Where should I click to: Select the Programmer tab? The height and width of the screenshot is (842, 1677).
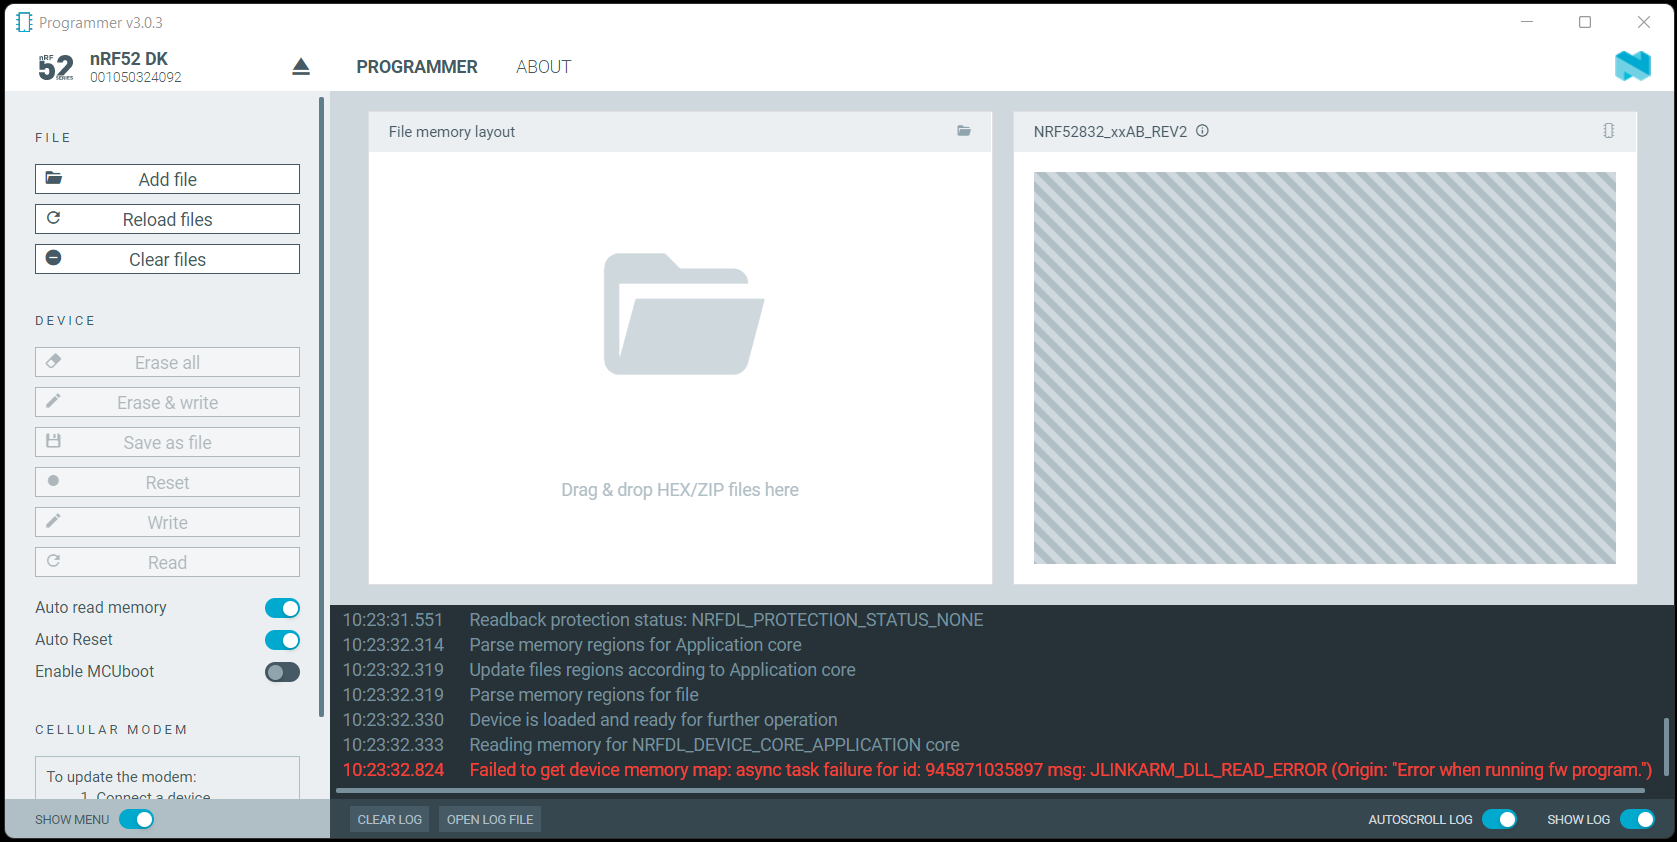point(417,67)
